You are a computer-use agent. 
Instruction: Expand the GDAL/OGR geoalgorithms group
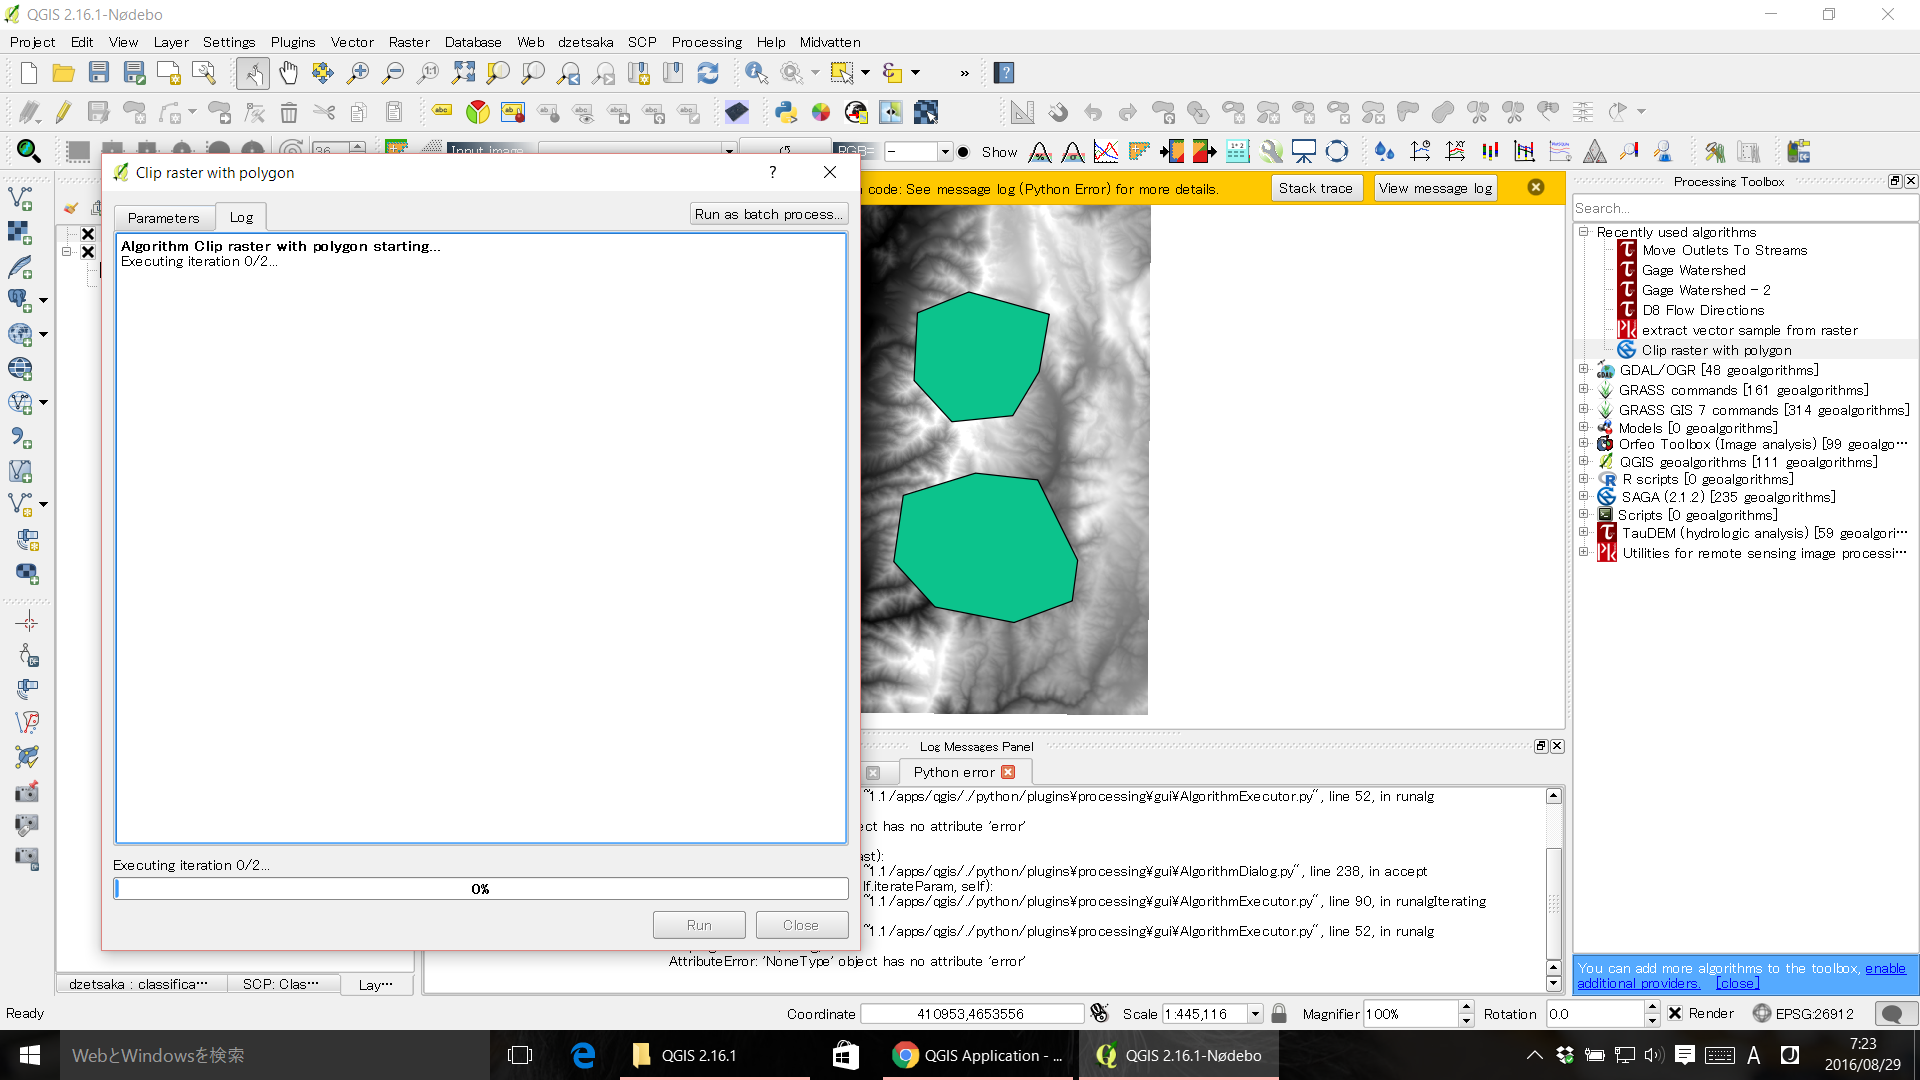tap(1584, 370)
